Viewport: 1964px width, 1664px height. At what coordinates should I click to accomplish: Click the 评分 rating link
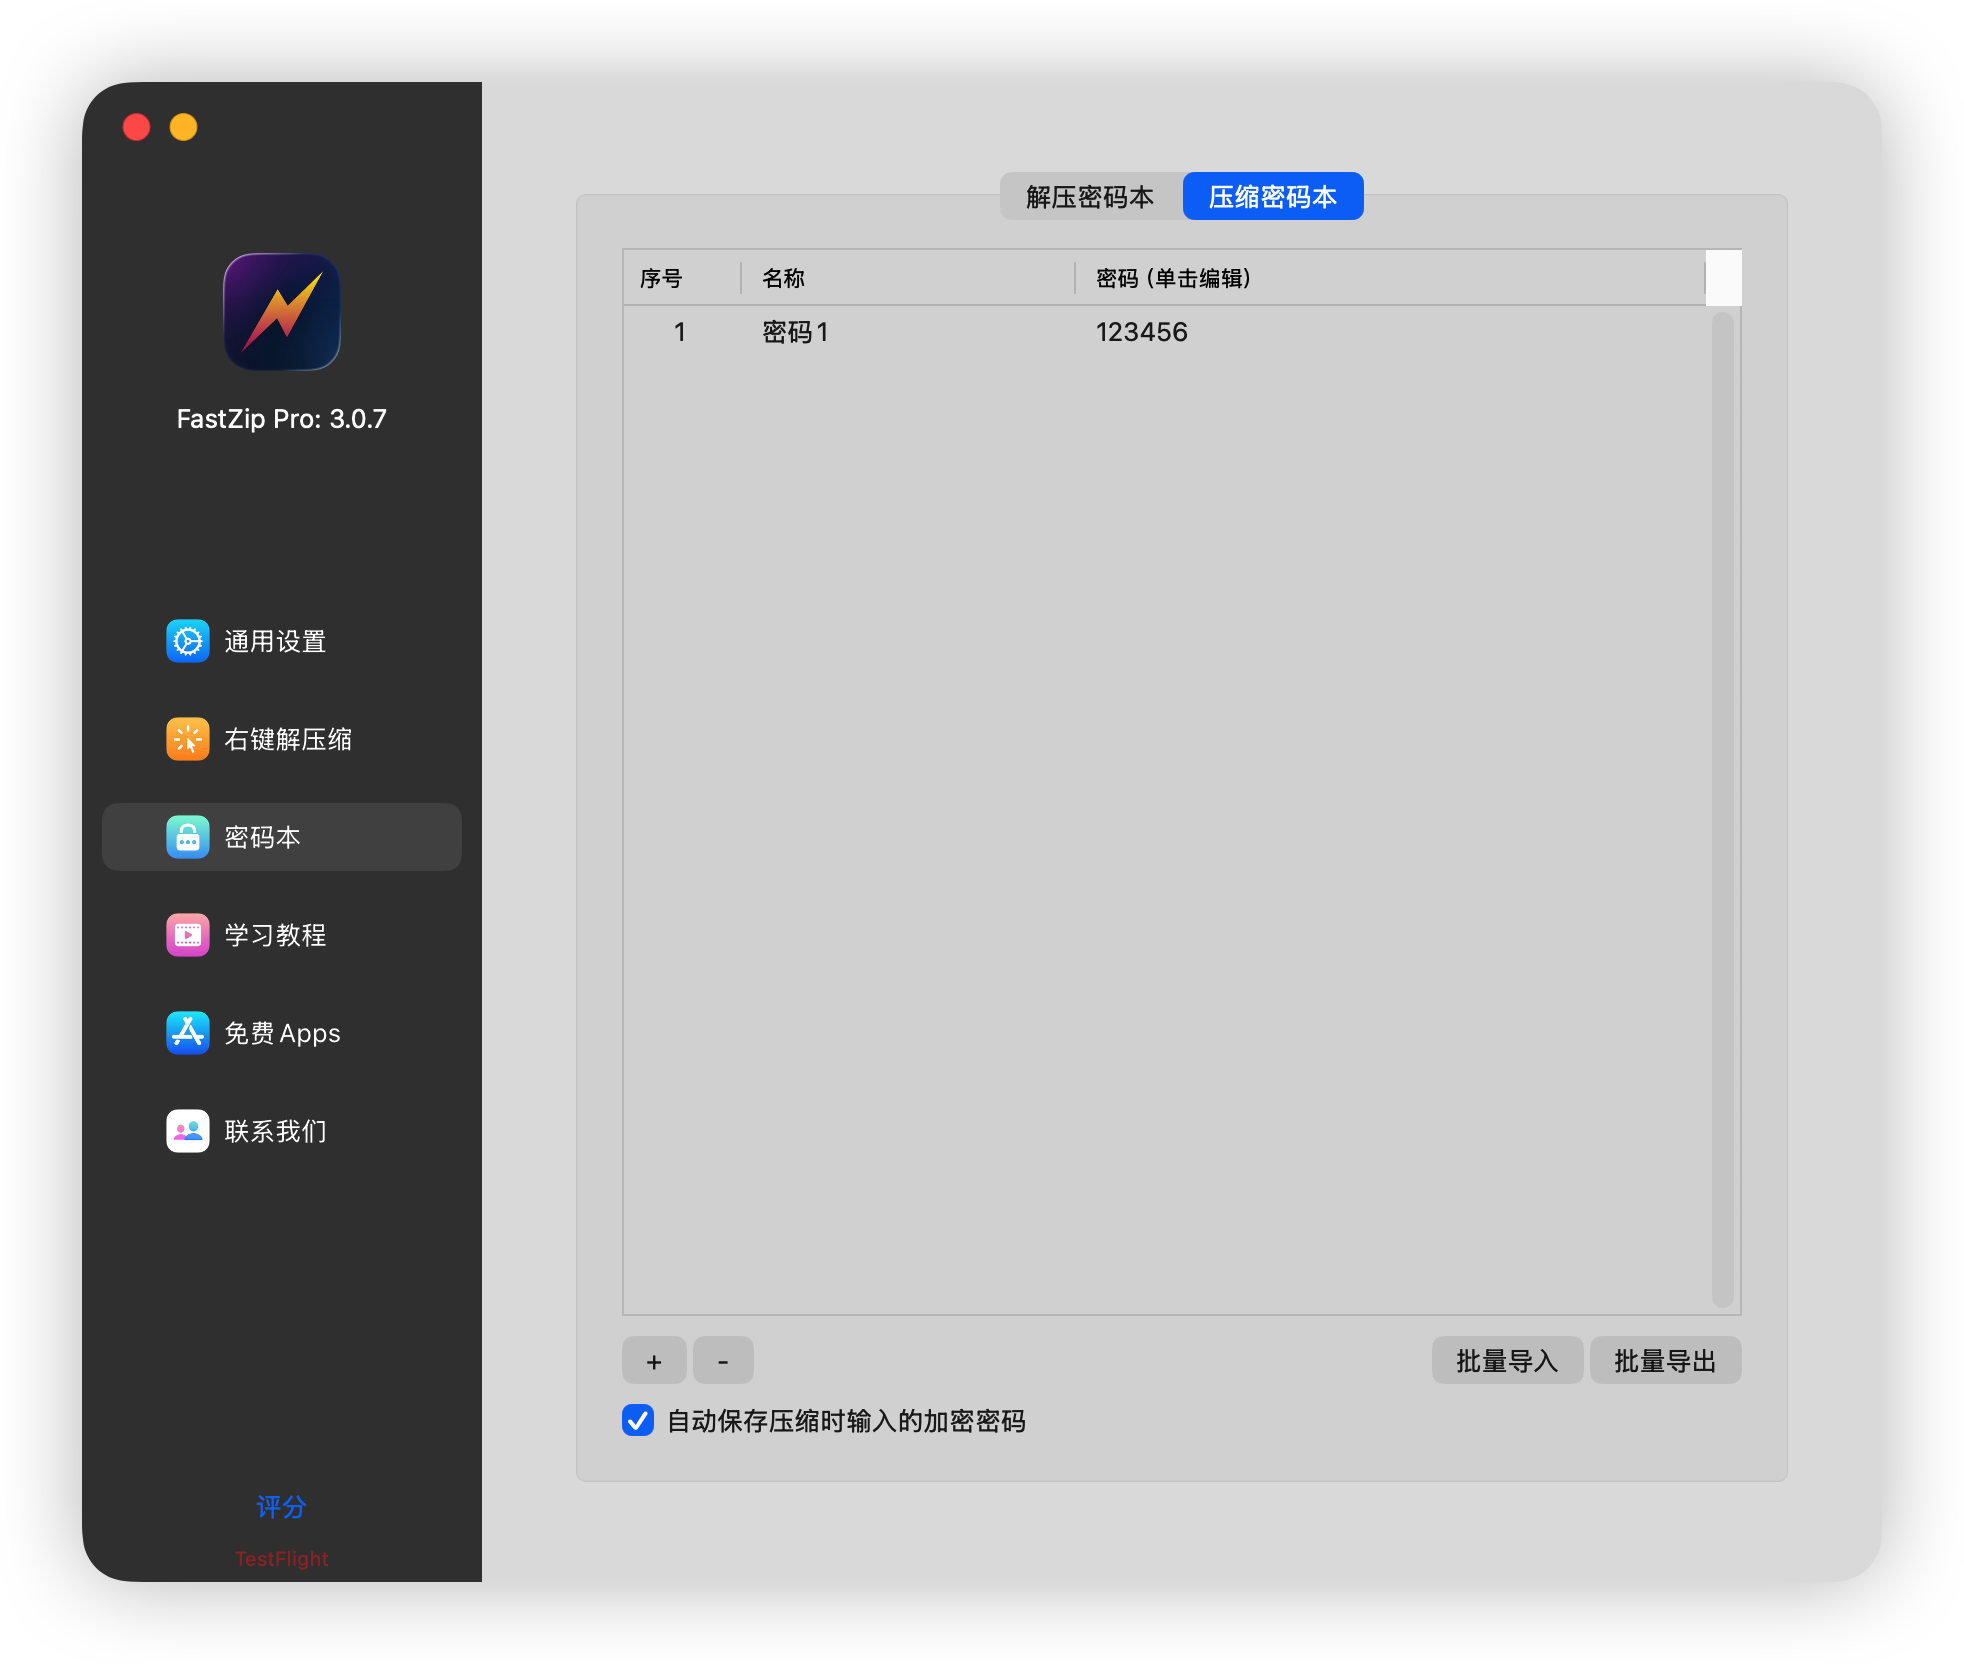pos(281,1506)
